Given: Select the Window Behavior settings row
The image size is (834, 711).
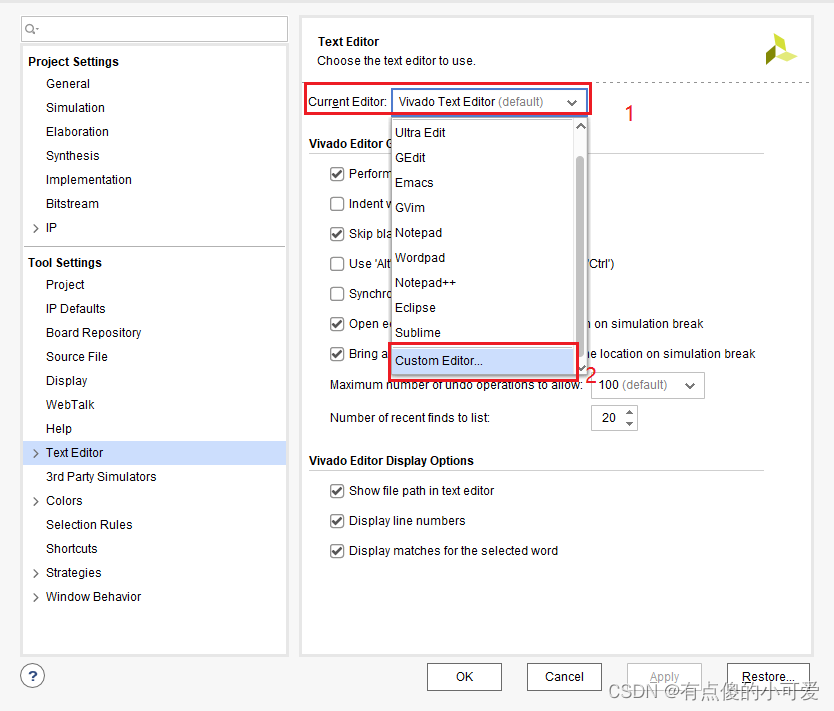Looking at the screenshot, I should click(154, 597).
